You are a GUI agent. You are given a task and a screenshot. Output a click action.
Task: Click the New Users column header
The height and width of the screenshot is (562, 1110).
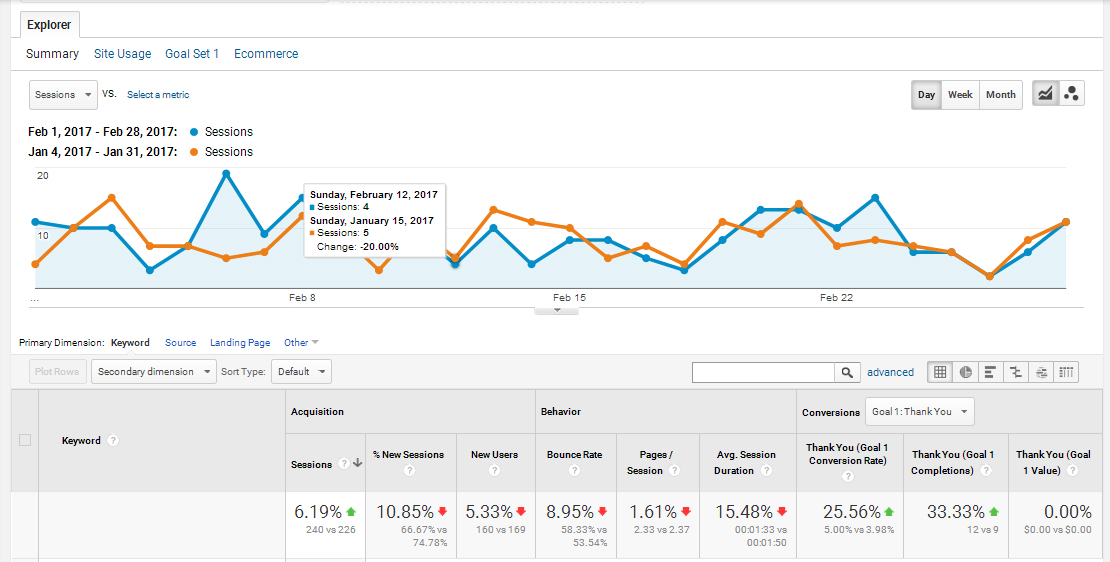[x=494, y=454]
